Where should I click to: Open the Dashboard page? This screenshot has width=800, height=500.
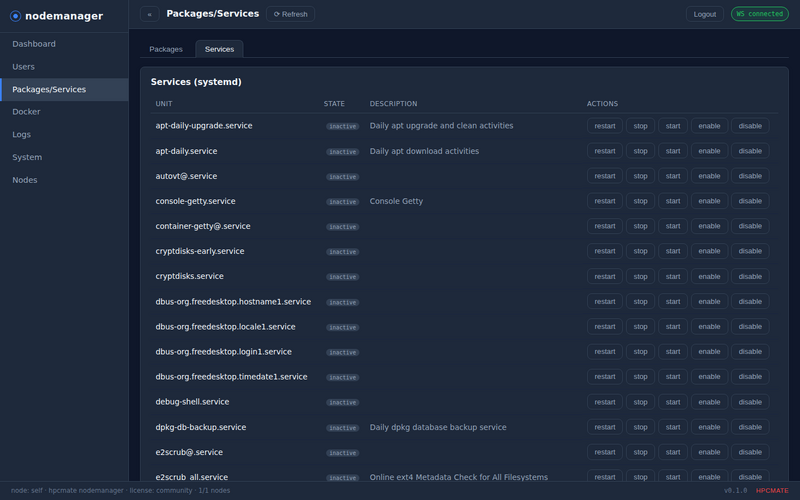coord(64,44)
